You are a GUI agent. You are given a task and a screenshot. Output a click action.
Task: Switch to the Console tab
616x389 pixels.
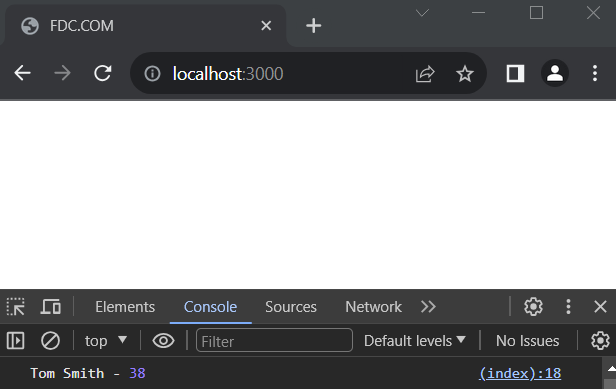click(x=210, y=307)
